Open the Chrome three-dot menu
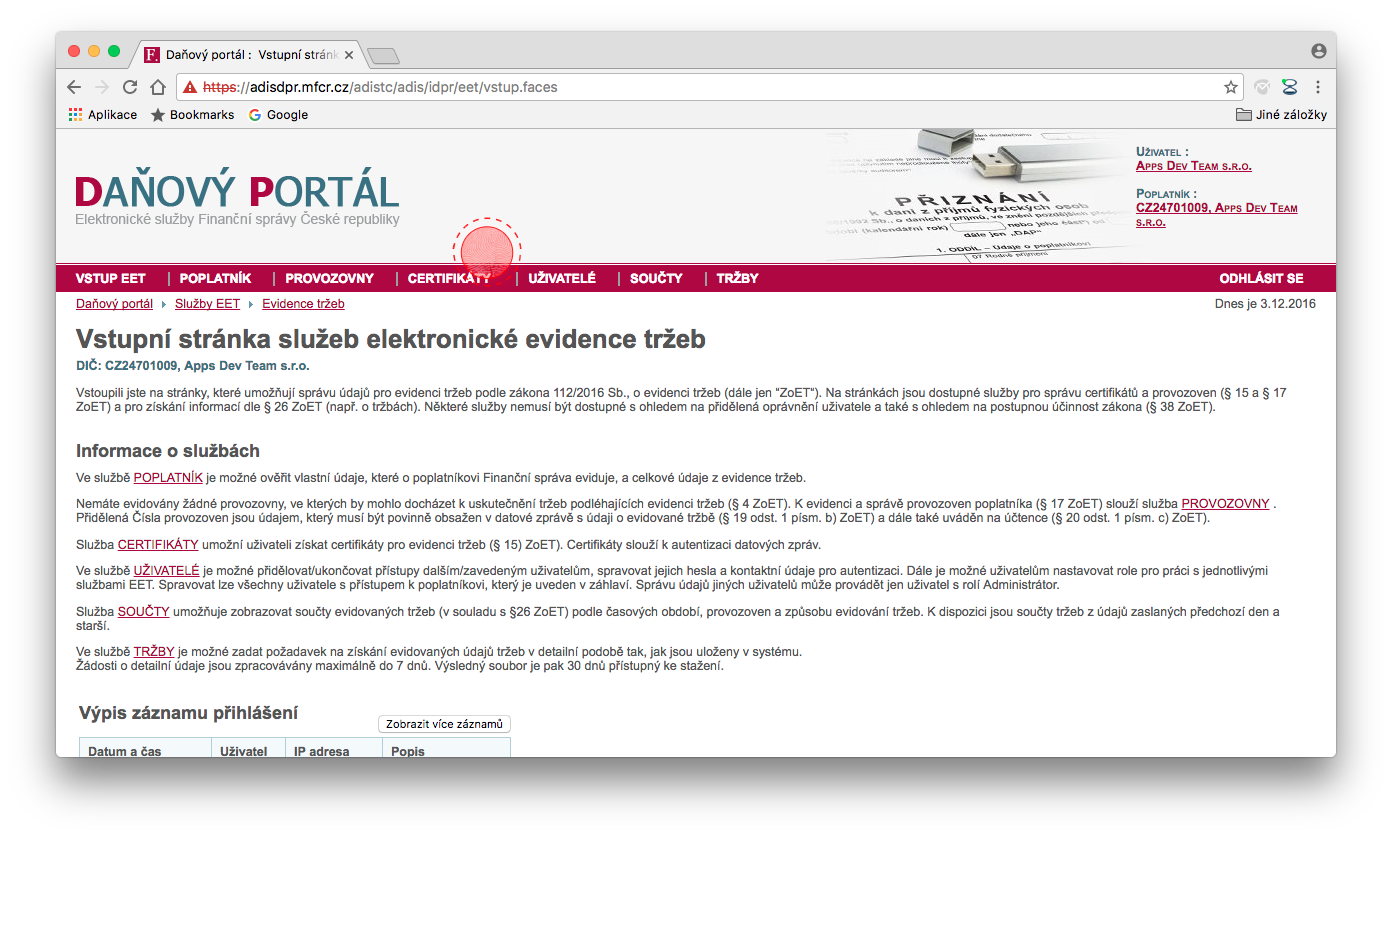The image size is (1392, 928). point(1318,87)
